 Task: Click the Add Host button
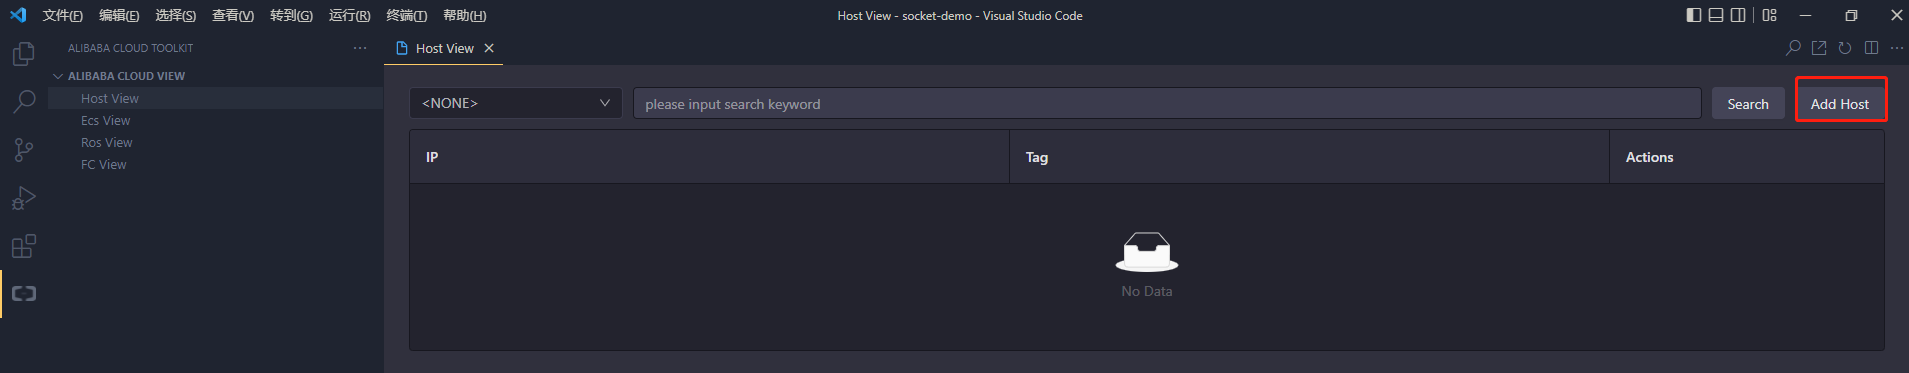[1839, 104]
